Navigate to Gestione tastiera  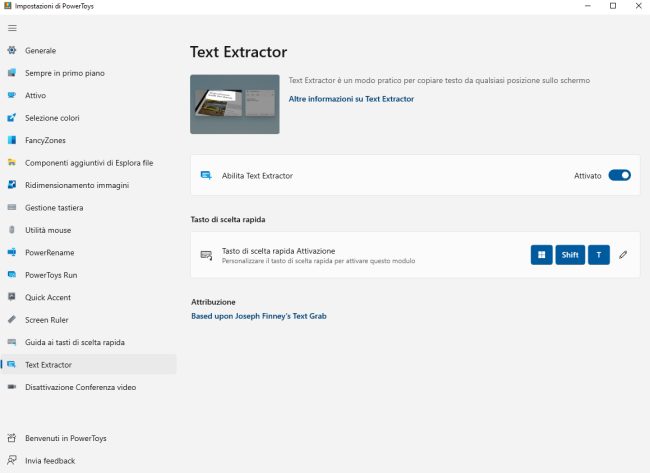coord(88,207)
